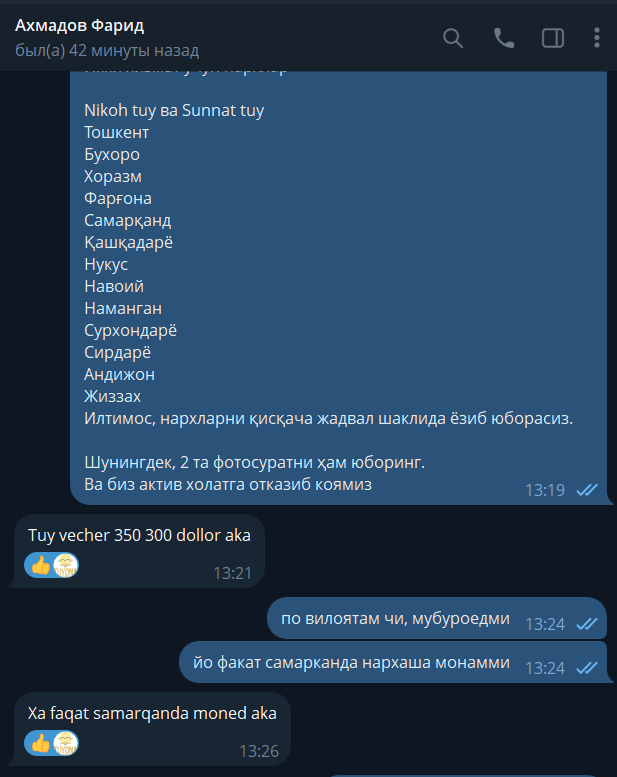Click reaction avatar on 'Xa faqat samarqanda' message
Viewport: 617px width, 777px height.
point(65,743)
